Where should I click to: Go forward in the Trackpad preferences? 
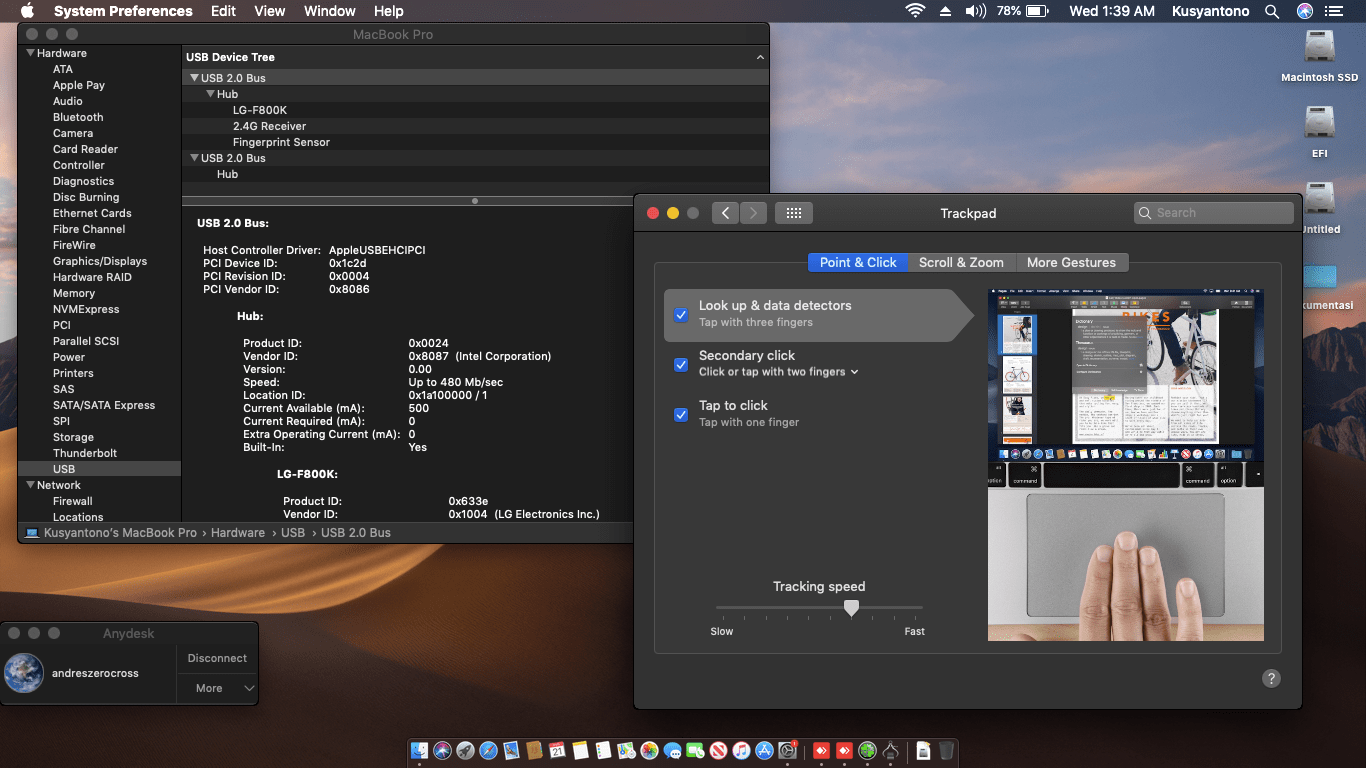coord(753,213)
